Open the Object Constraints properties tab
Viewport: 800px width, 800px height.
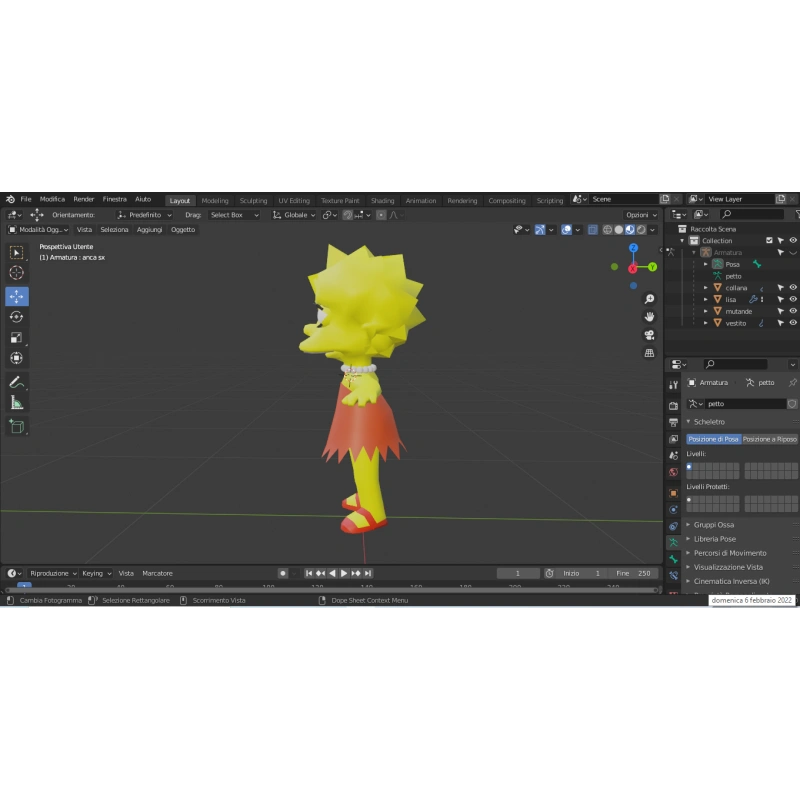point(673,526)
